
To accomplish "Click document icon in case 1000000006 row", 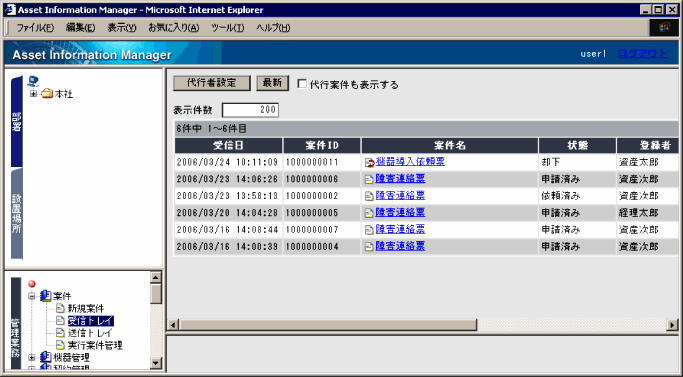I will pyautogui.click(x=369, y=179).
